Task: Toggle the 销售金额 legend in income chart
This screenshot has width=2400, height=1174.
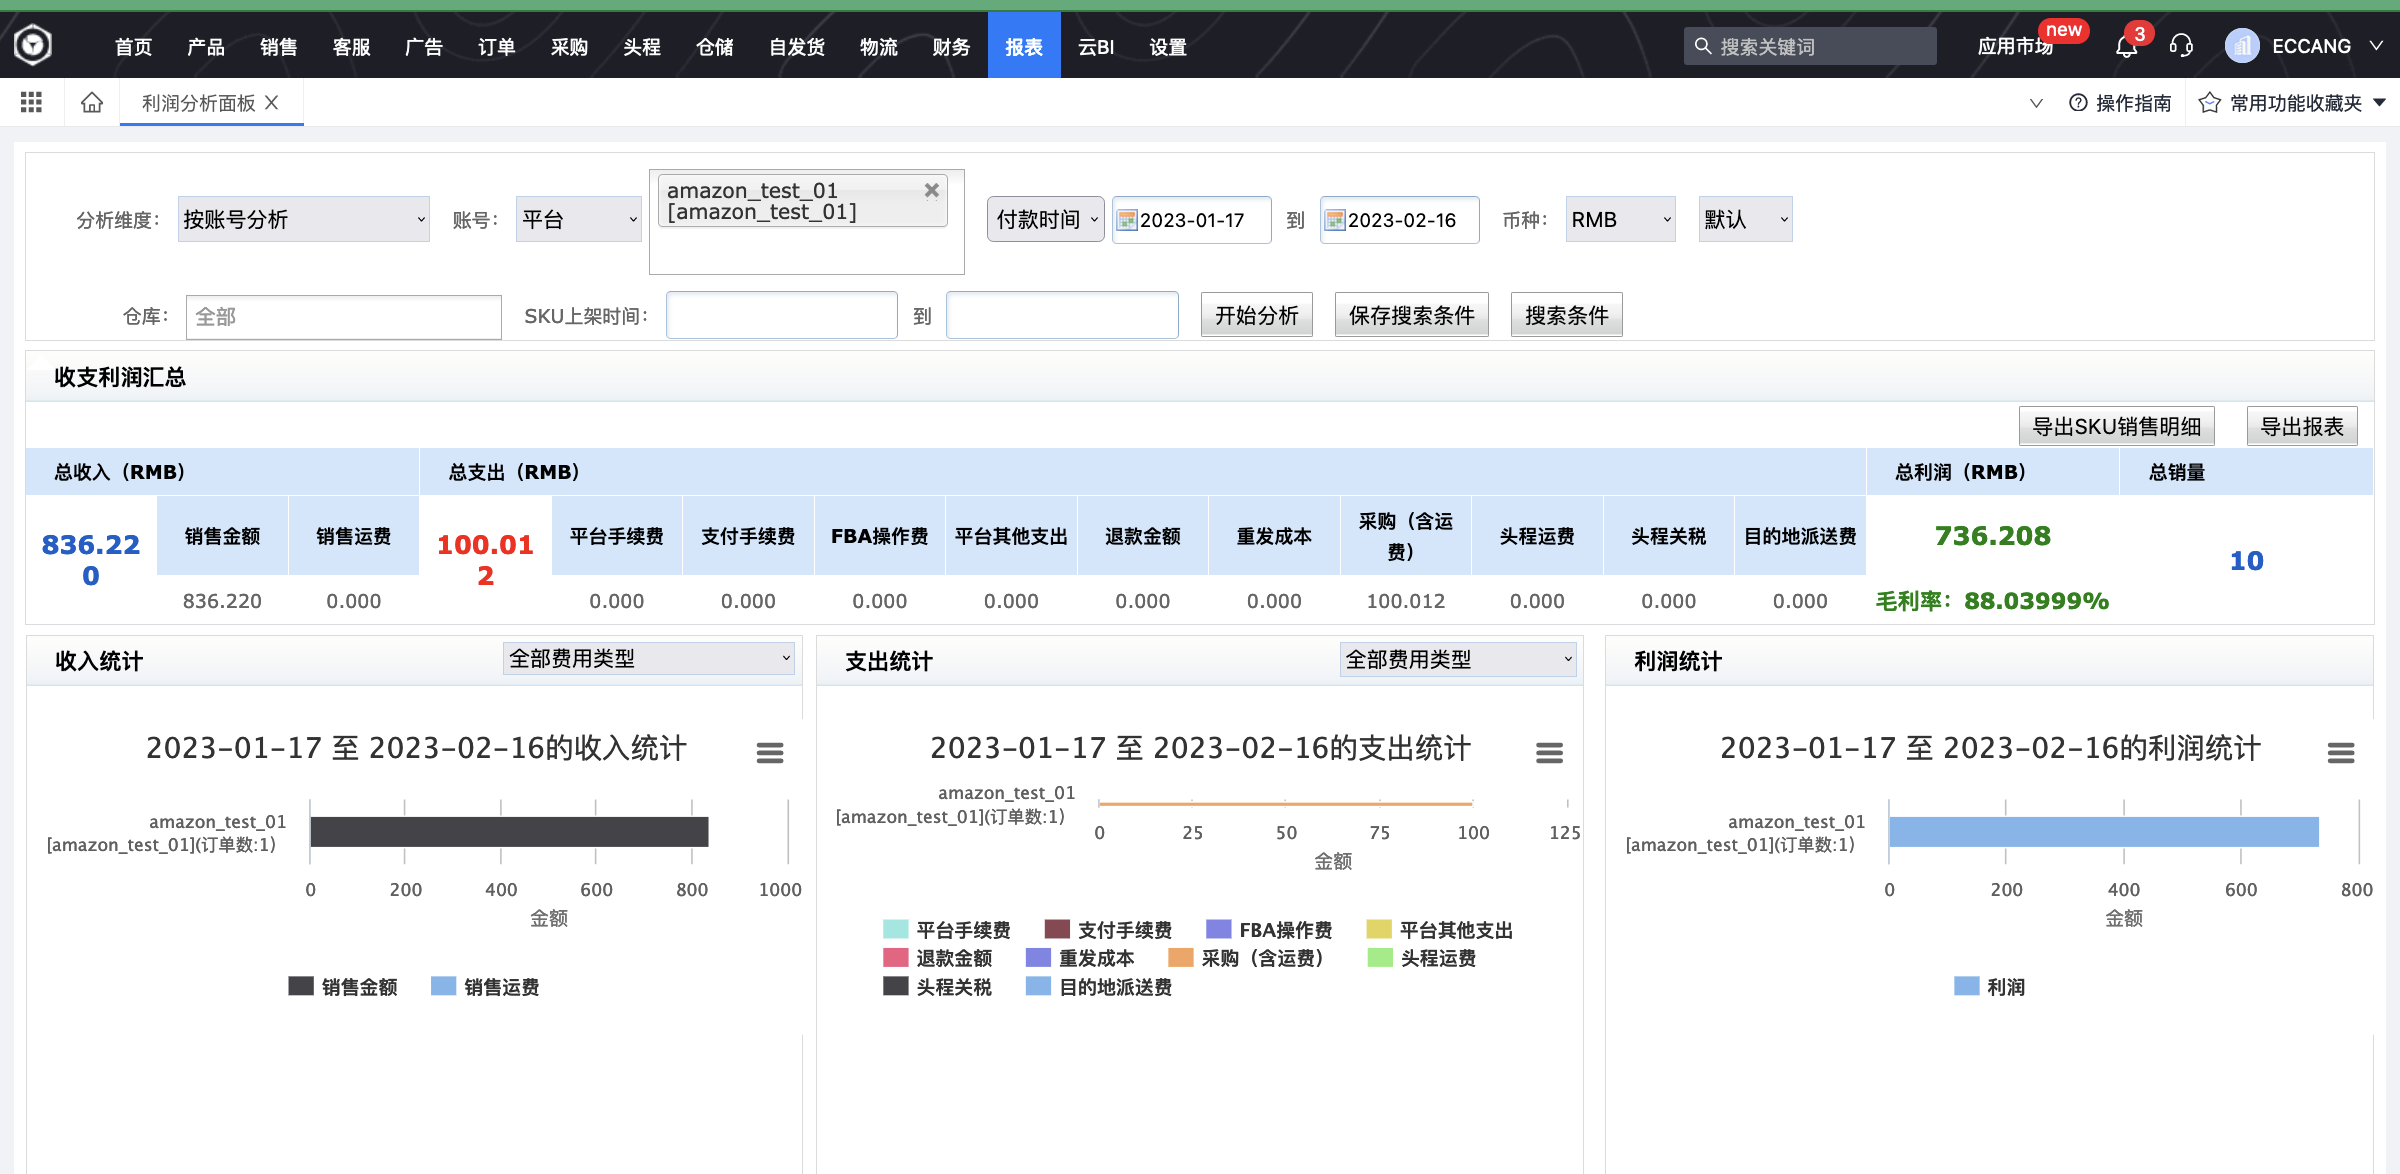Action: [342, 987]
